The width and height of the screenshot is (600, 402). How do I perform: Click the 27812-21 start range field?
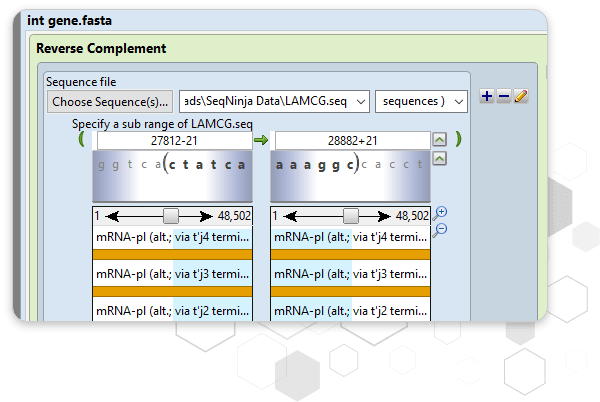174,141
